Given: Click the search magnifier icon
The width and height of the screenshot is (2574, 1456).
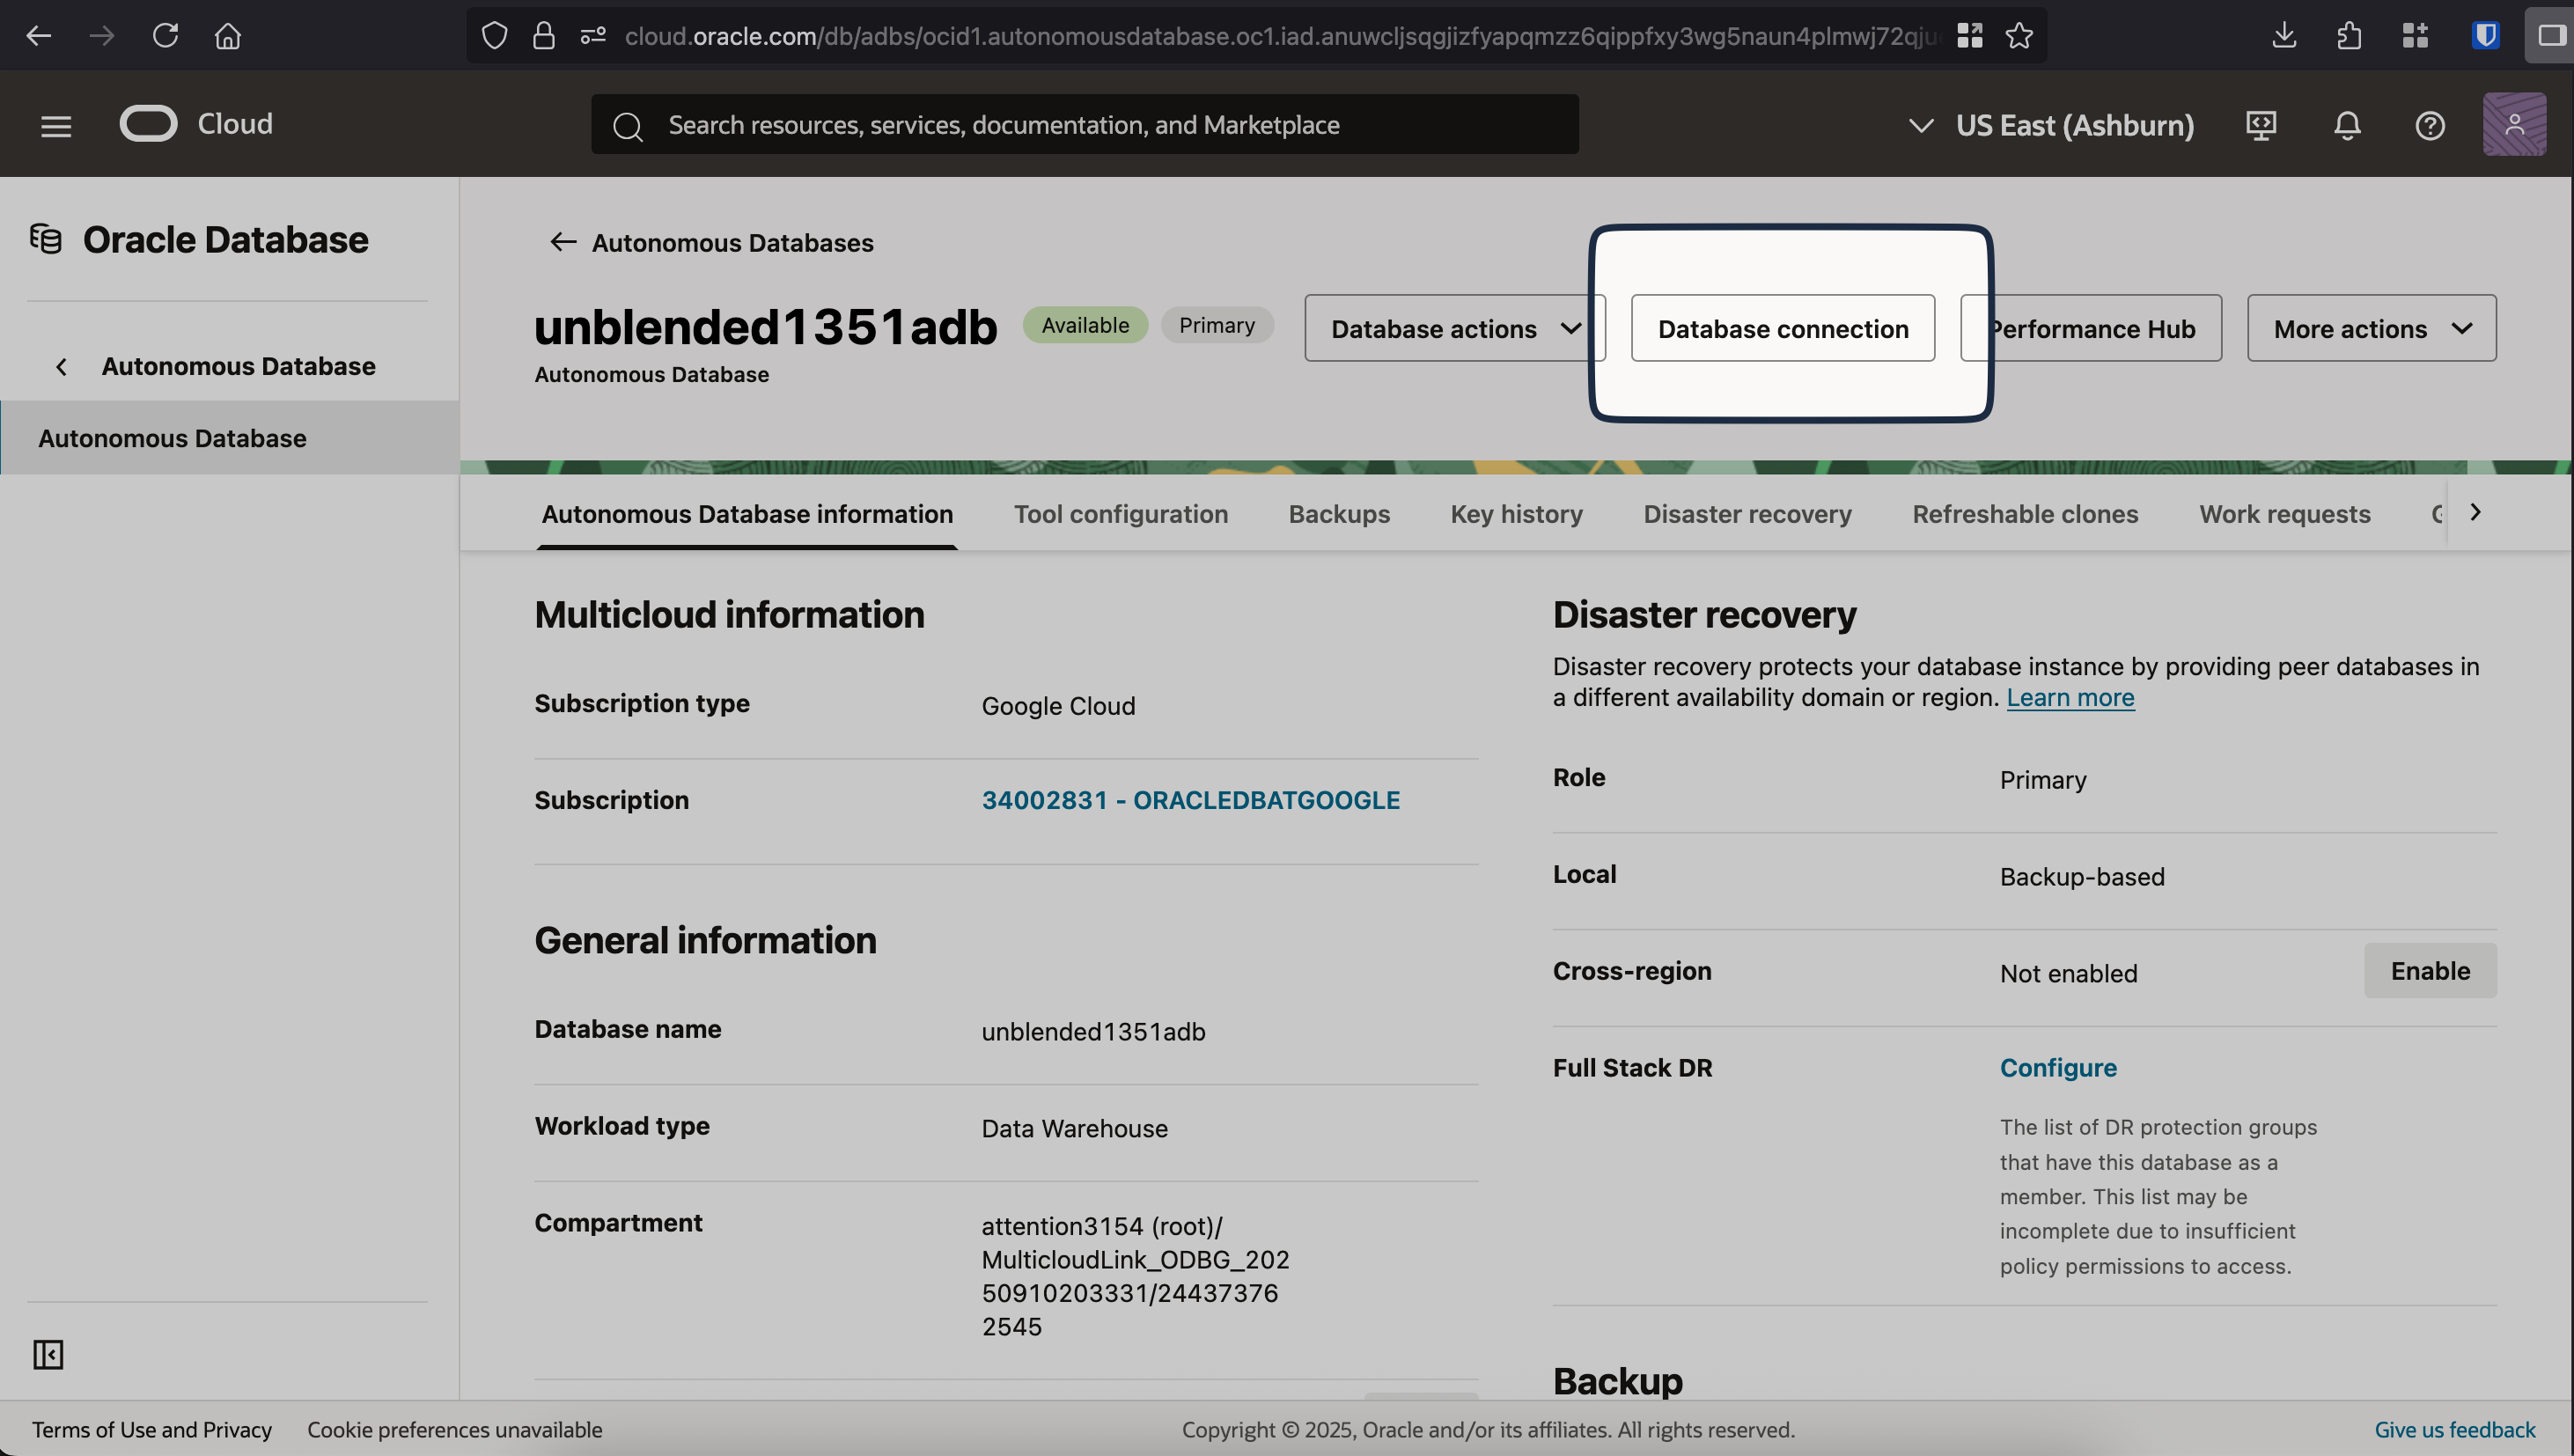Looking at the screenshot, I should click(628, 126).
